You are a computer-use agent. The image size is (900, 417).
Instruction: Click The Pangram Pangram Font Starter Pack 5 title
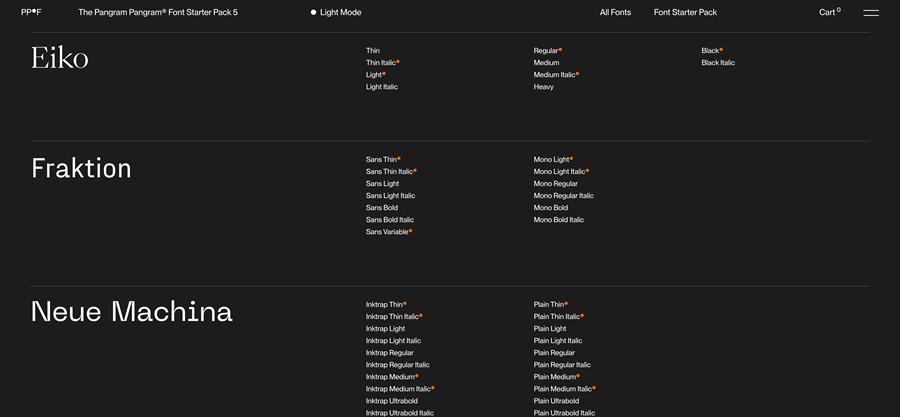pos(158,12)
